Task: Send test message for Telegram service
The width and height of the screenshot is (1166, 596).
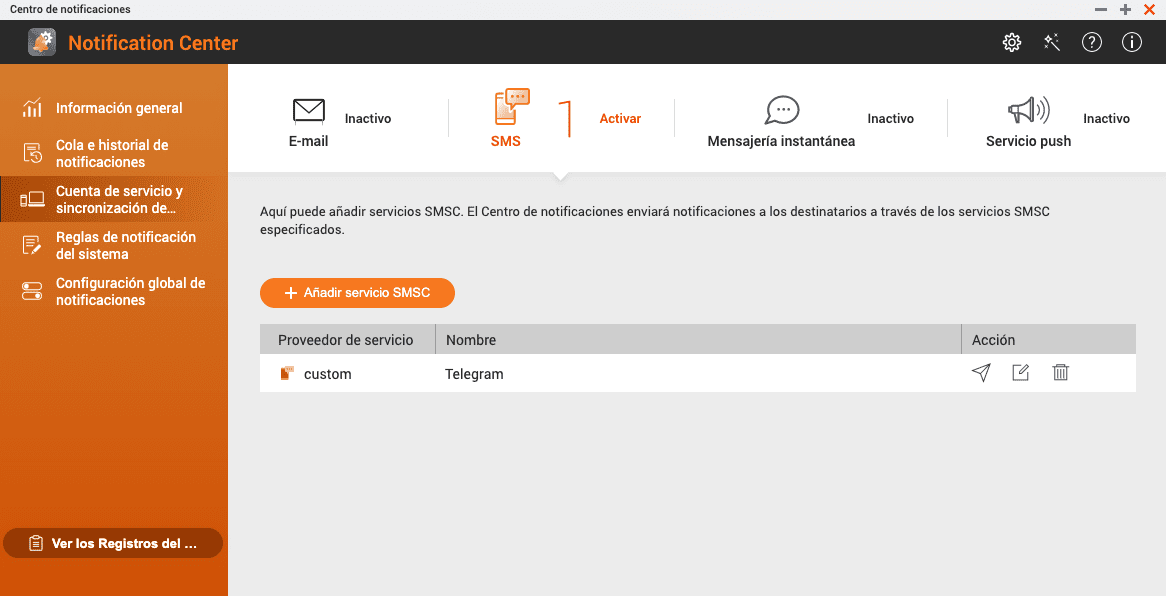Action: pyautogui.click(x=981, y=373)
